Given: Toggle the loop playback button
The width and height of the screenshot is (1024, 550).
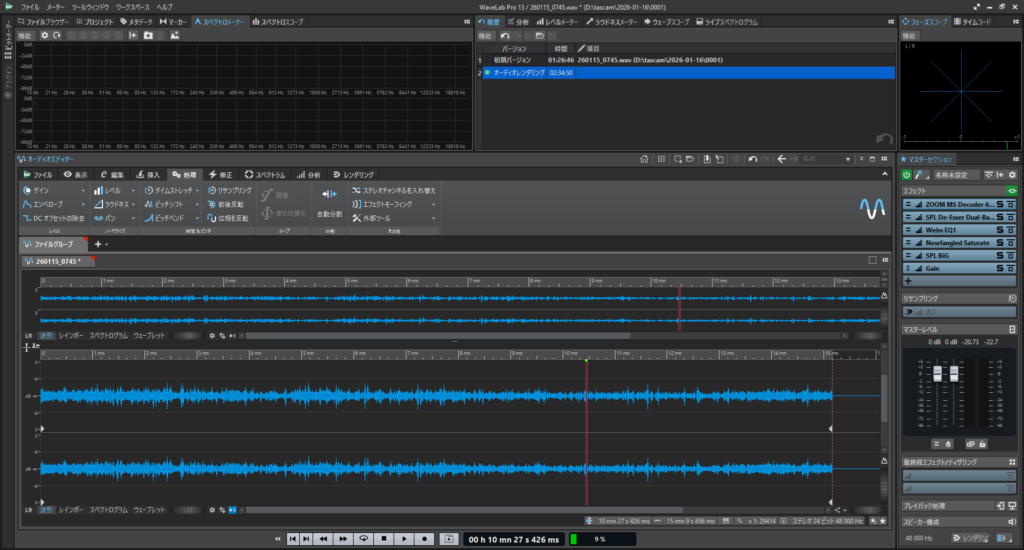Looking at the screenshot, I should tap(364, 539).
